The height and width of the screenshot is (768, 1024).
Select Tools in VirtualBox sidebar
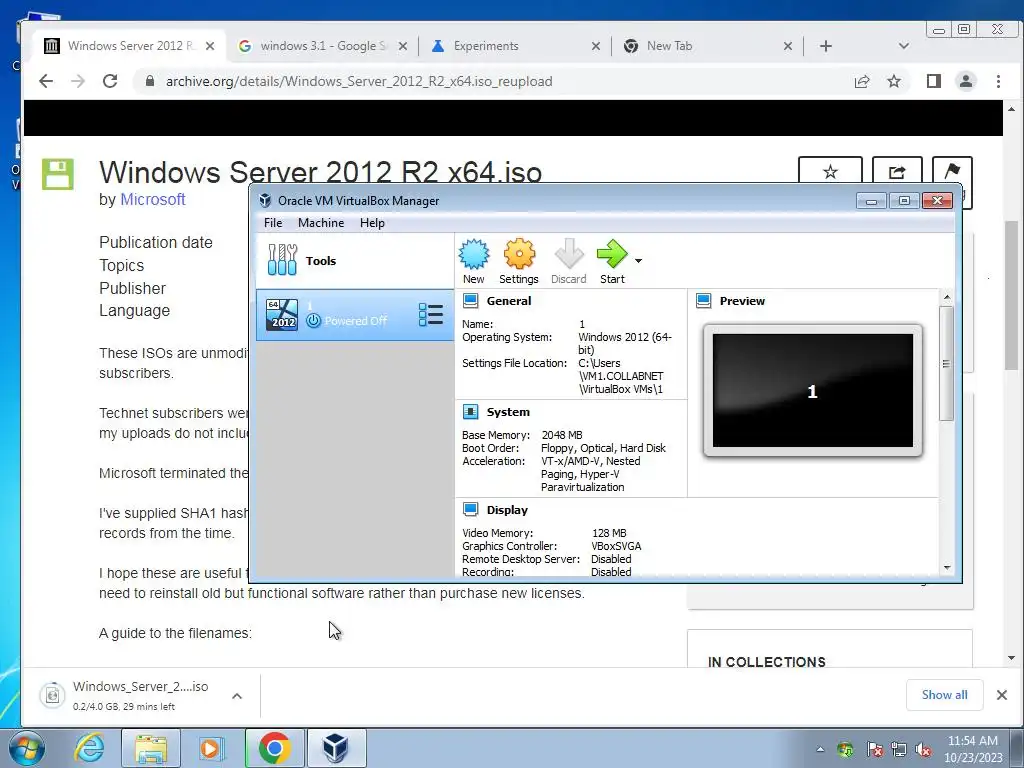pos(355,261)
